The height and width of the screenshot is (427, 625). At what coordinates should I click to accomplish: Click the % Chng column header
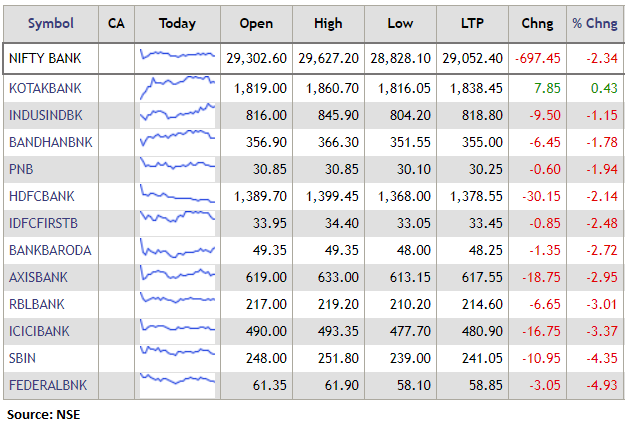(x=594, y=23)
